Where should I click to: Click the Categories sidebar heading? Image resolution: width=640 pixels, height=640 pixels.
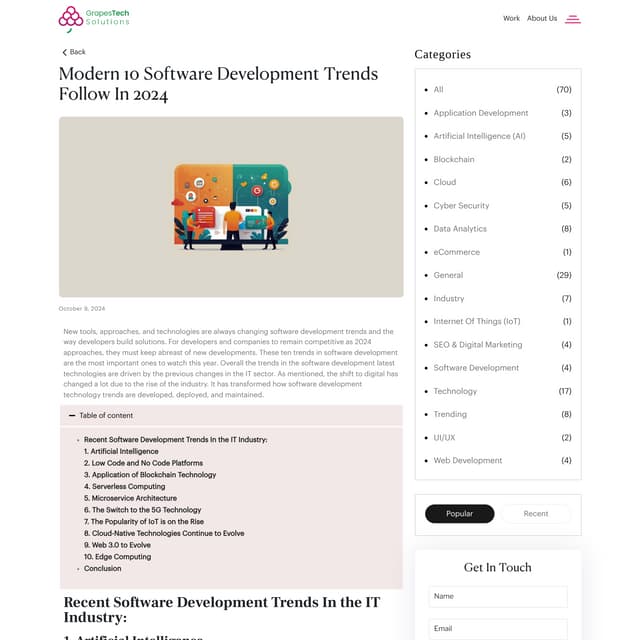tap(442, 55)
